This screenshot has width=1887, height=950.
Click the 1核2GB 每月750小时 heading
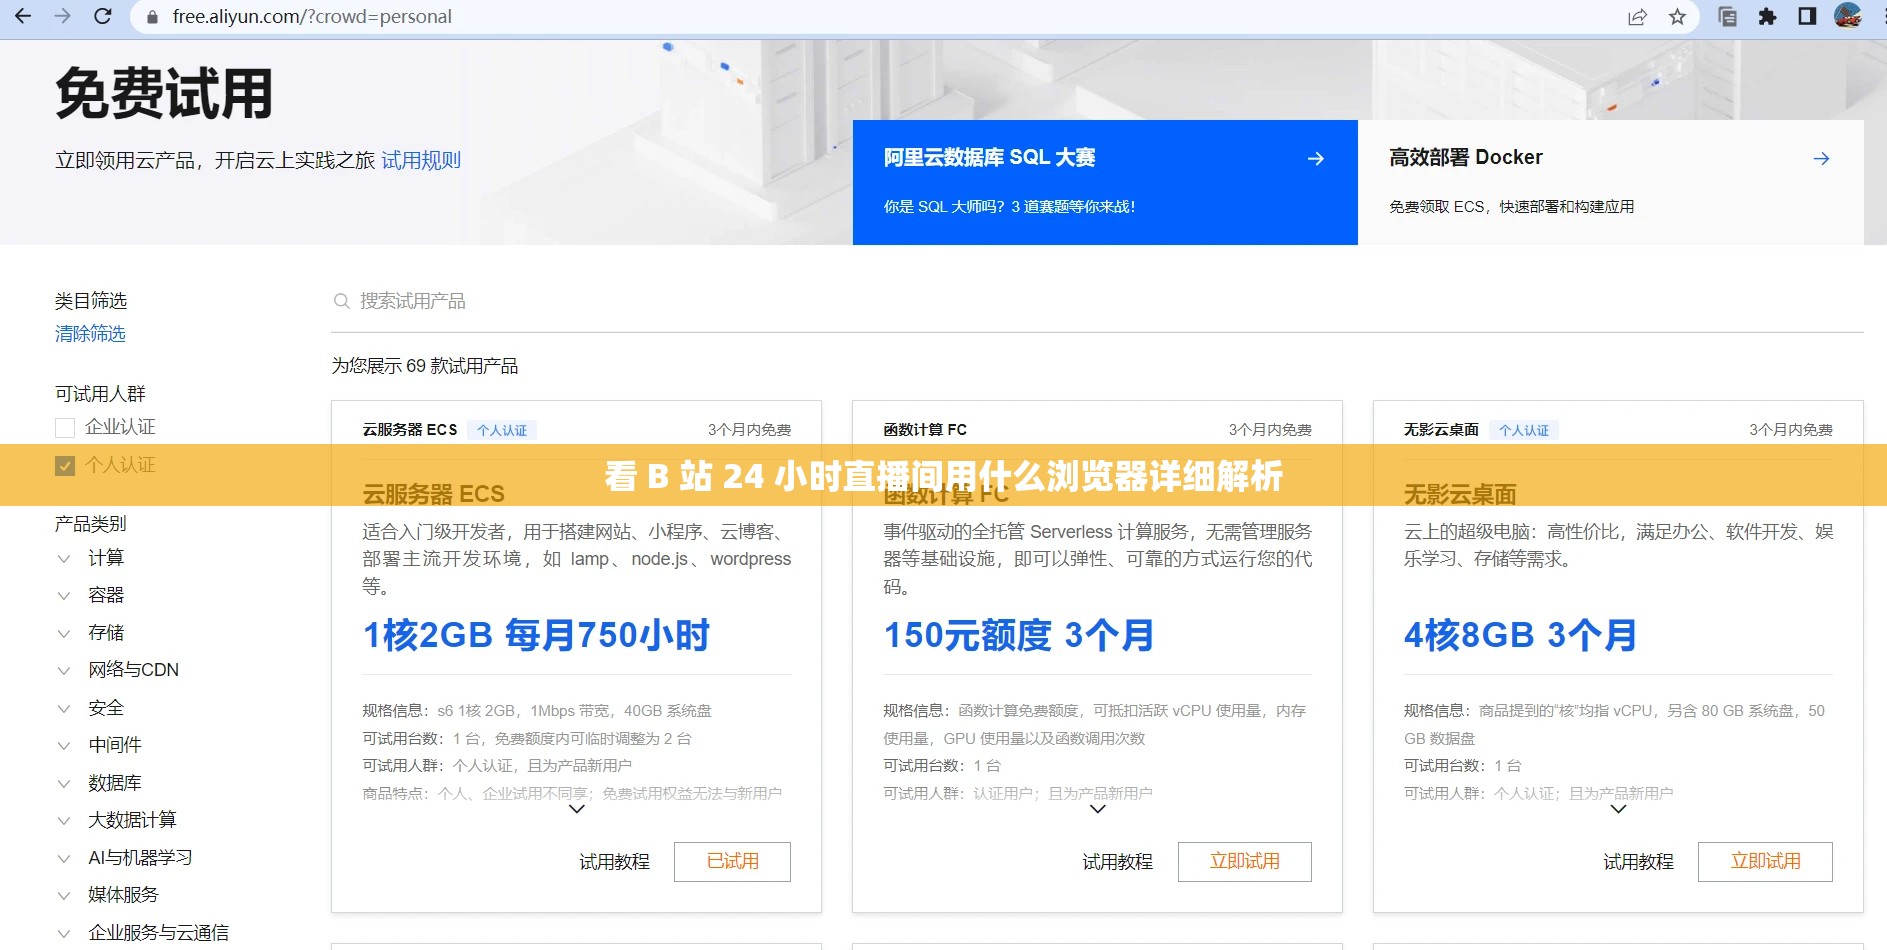point(536,636)
